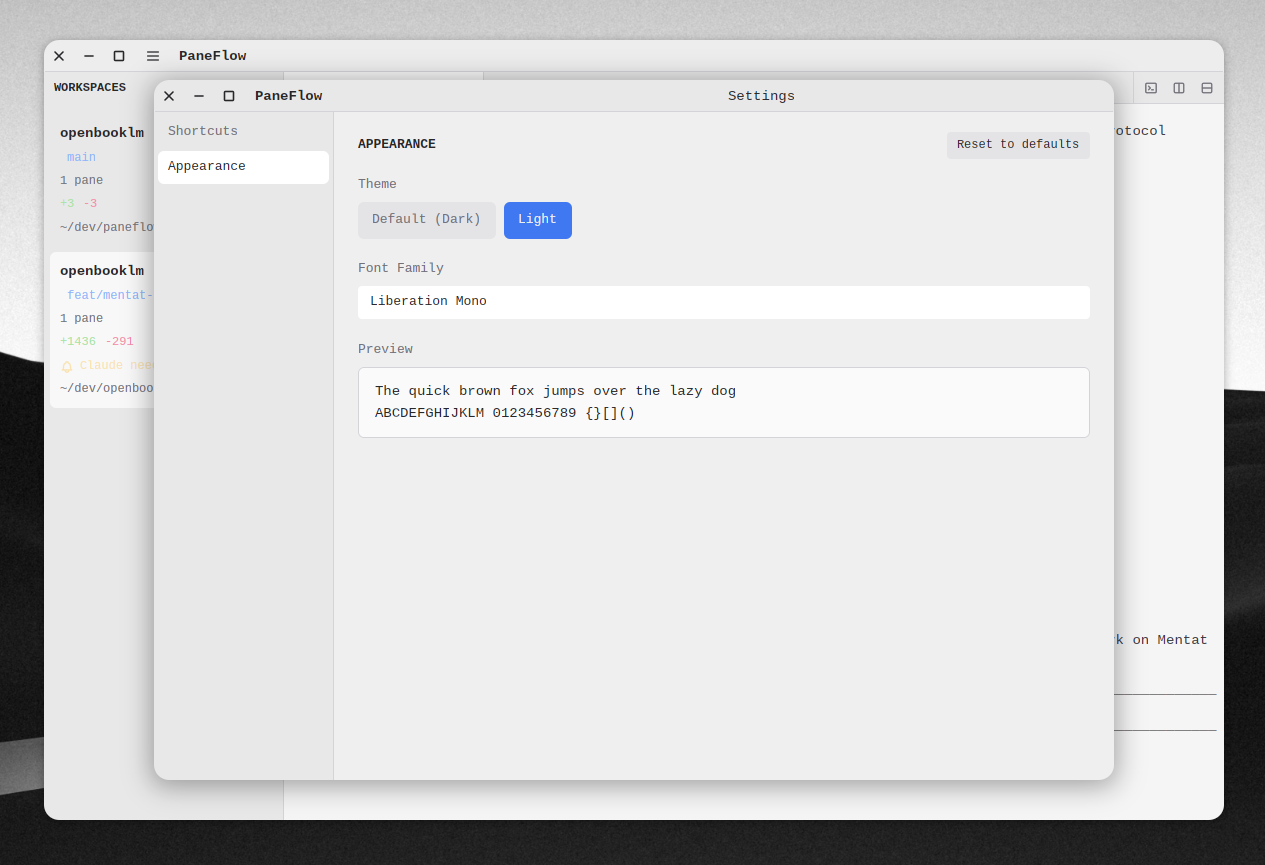The image size is (1265, 865).
Task: Click the WORKSPACES sidebar header
Action: [89, 87]
